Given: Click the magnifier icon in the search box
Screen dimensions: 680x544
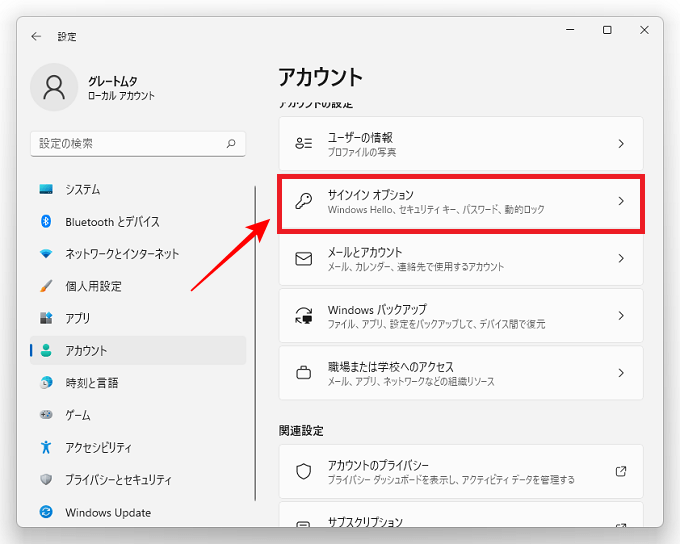Looking at the screenshot, I should pos(231,143).
